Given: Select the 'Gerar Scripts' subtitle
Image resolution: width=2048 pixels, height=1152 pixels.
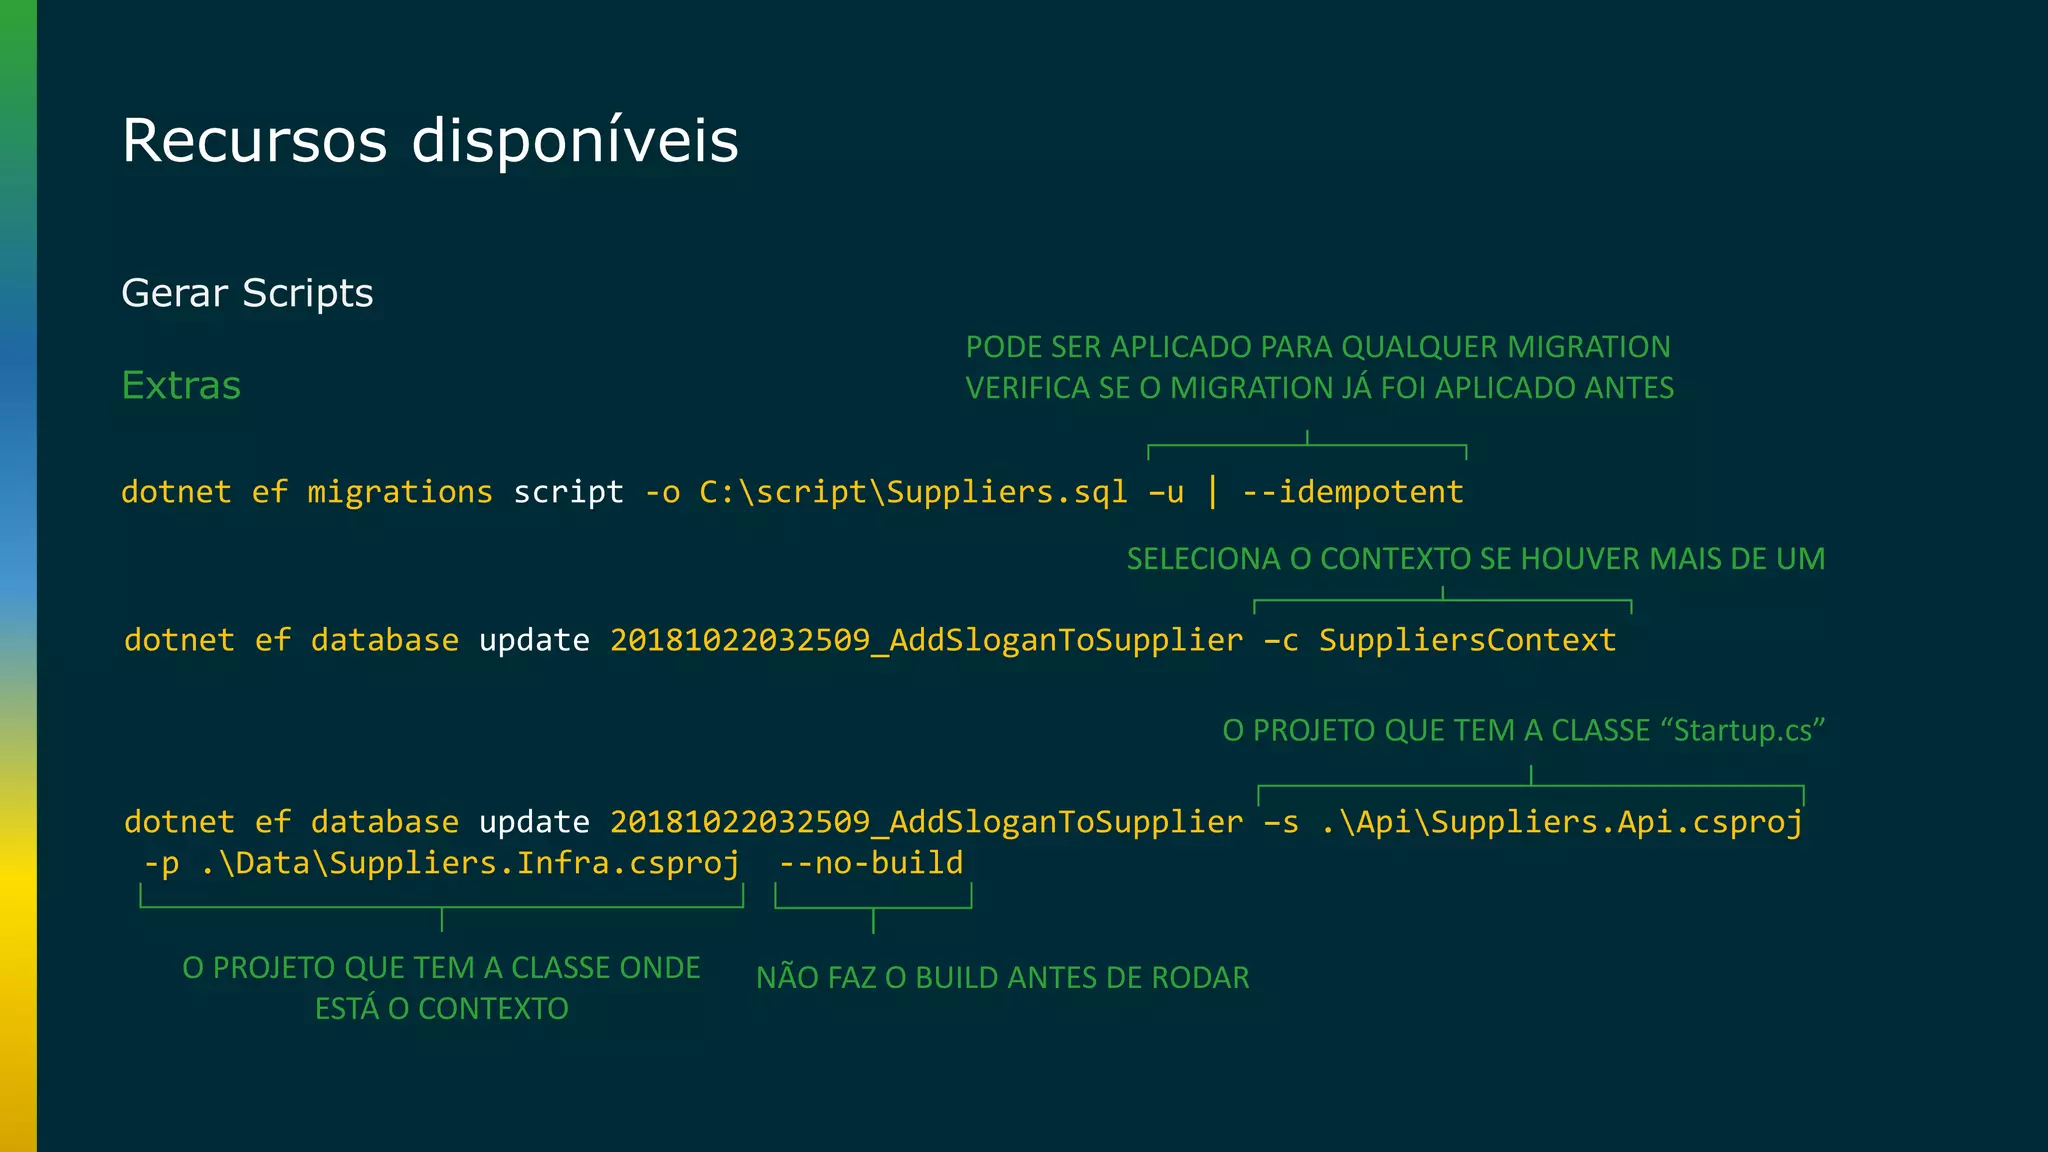Looking at the screenshot, I should tap(247, 293).
